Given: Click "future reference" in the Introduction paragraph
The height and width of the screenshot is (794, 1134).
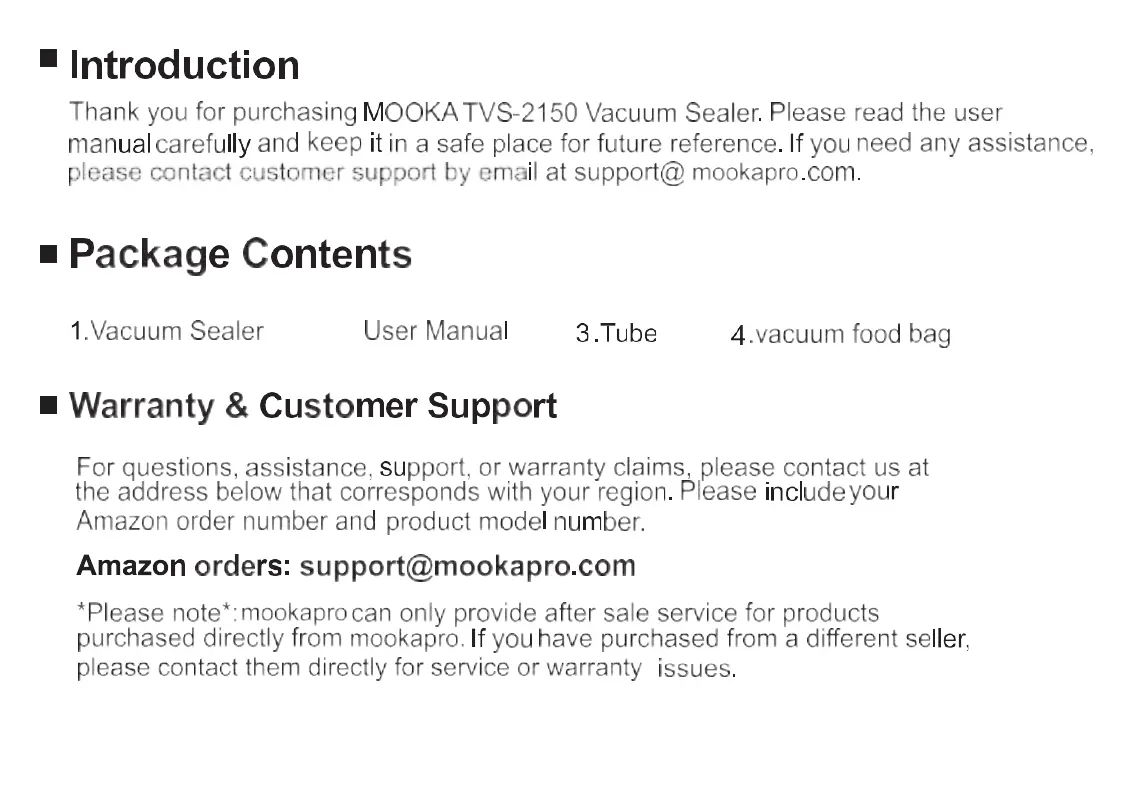Looking at the screenshot, I should (704, 143).
